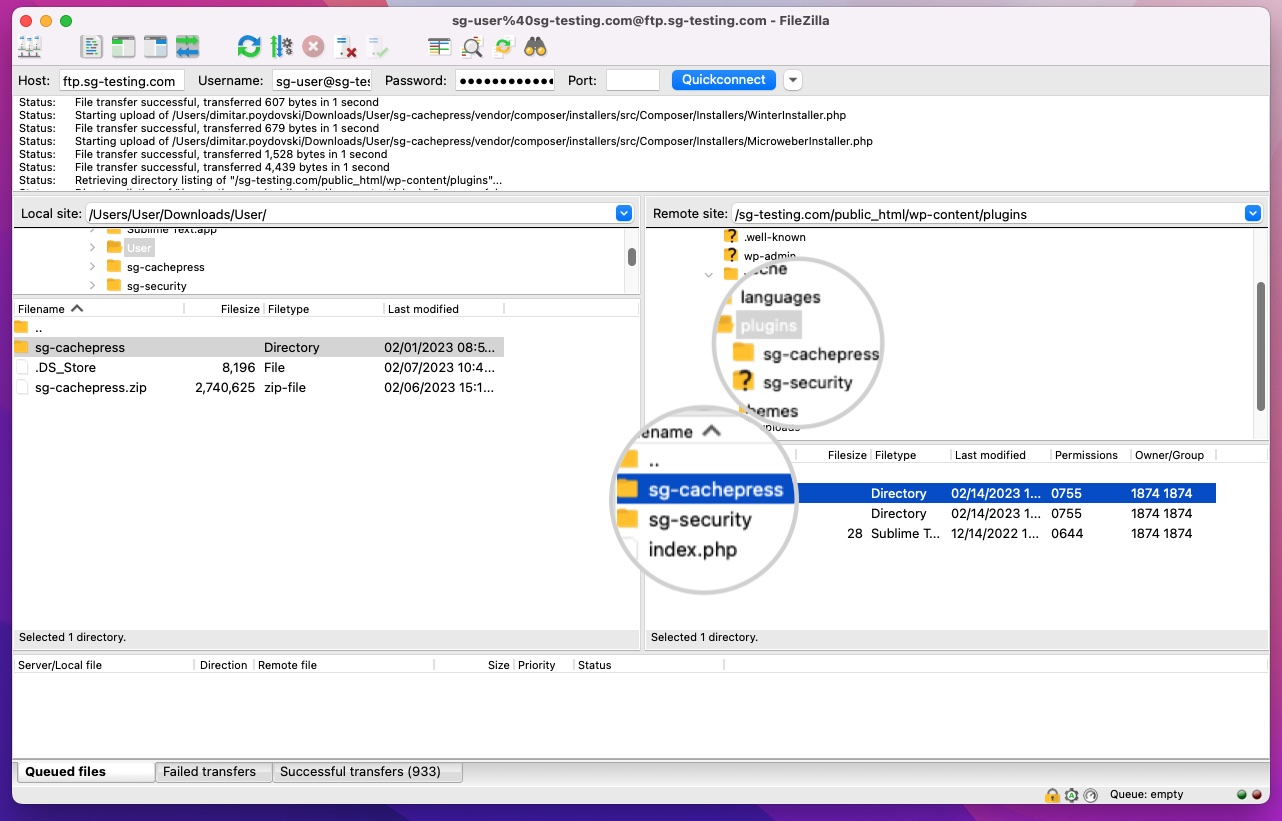The width and height of the screenshot is (1282, 821).
Task: Click the round gauge icon beside Queue label
Action: tap(1090, 795)
